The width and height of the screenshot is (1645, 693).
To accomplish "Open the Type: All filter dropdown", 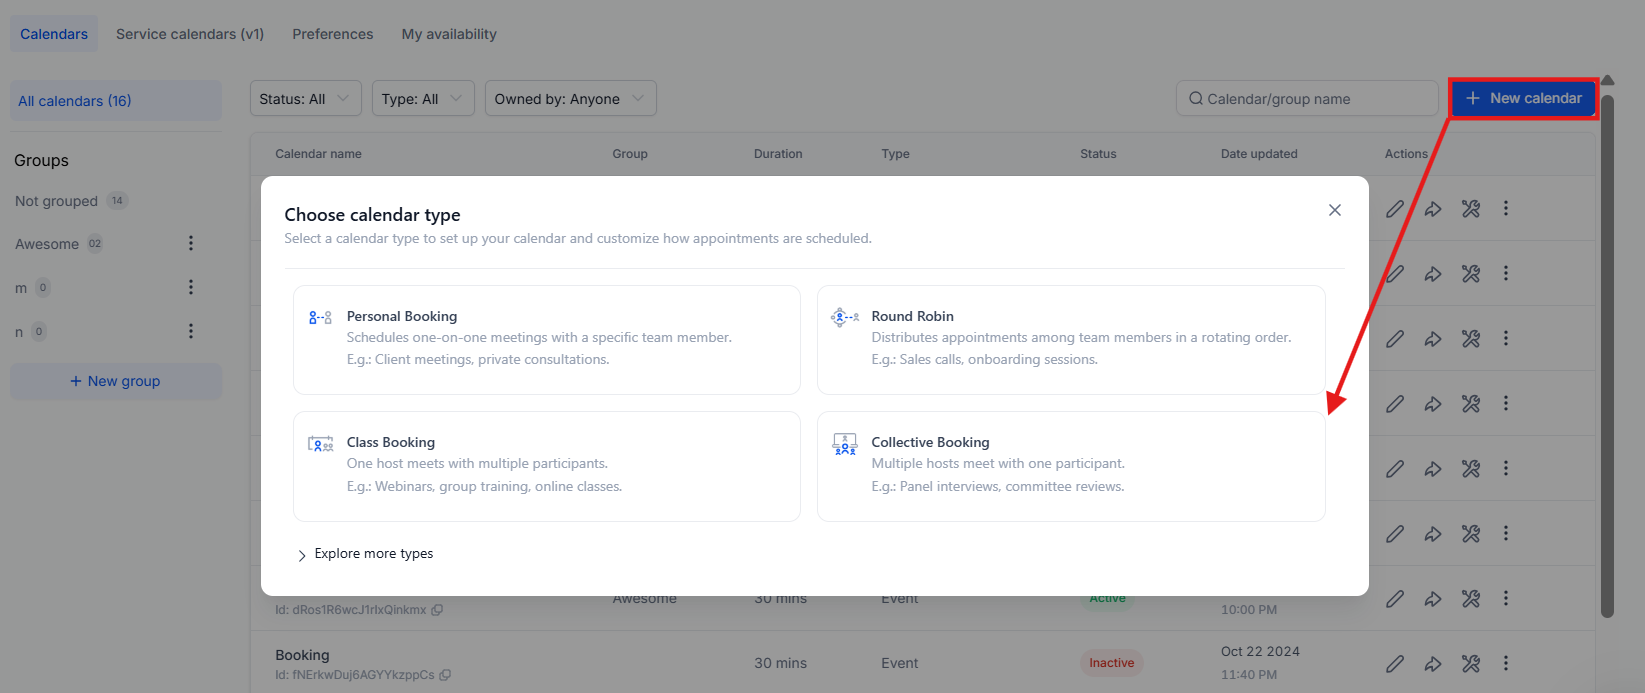I will pos(423,99).
